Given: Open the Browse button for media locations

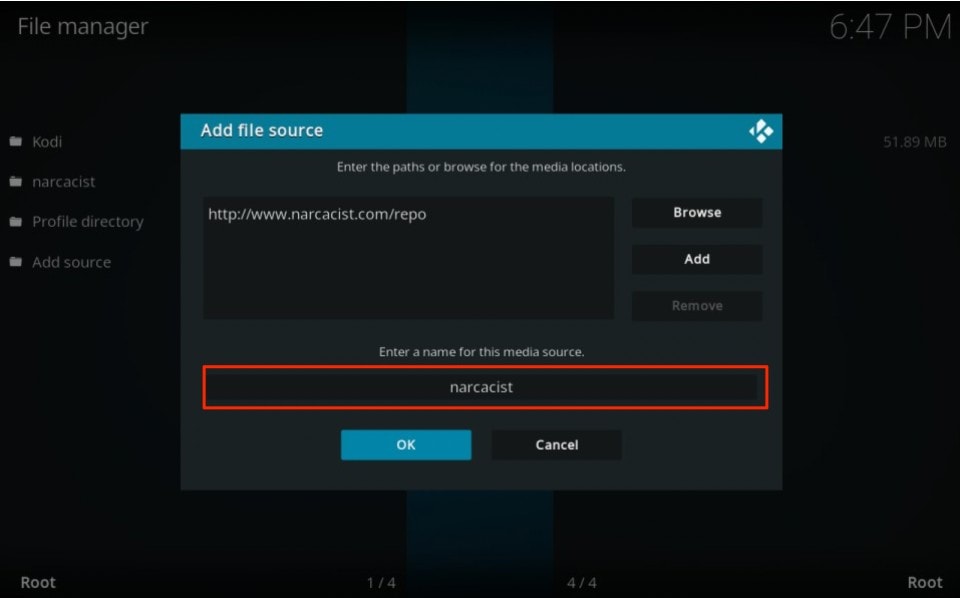Looking at the screenshot, I should pyautogui.click(x=697, y=212).
